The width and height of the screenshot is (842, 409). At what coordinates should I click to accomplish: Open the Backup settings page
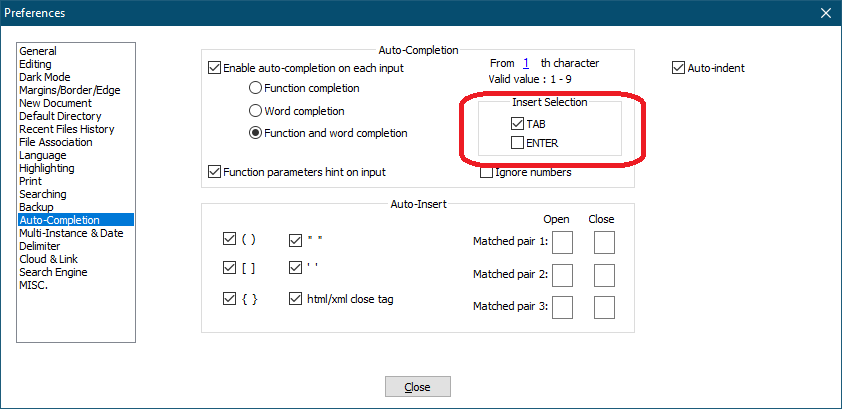(x=36, y=207)
